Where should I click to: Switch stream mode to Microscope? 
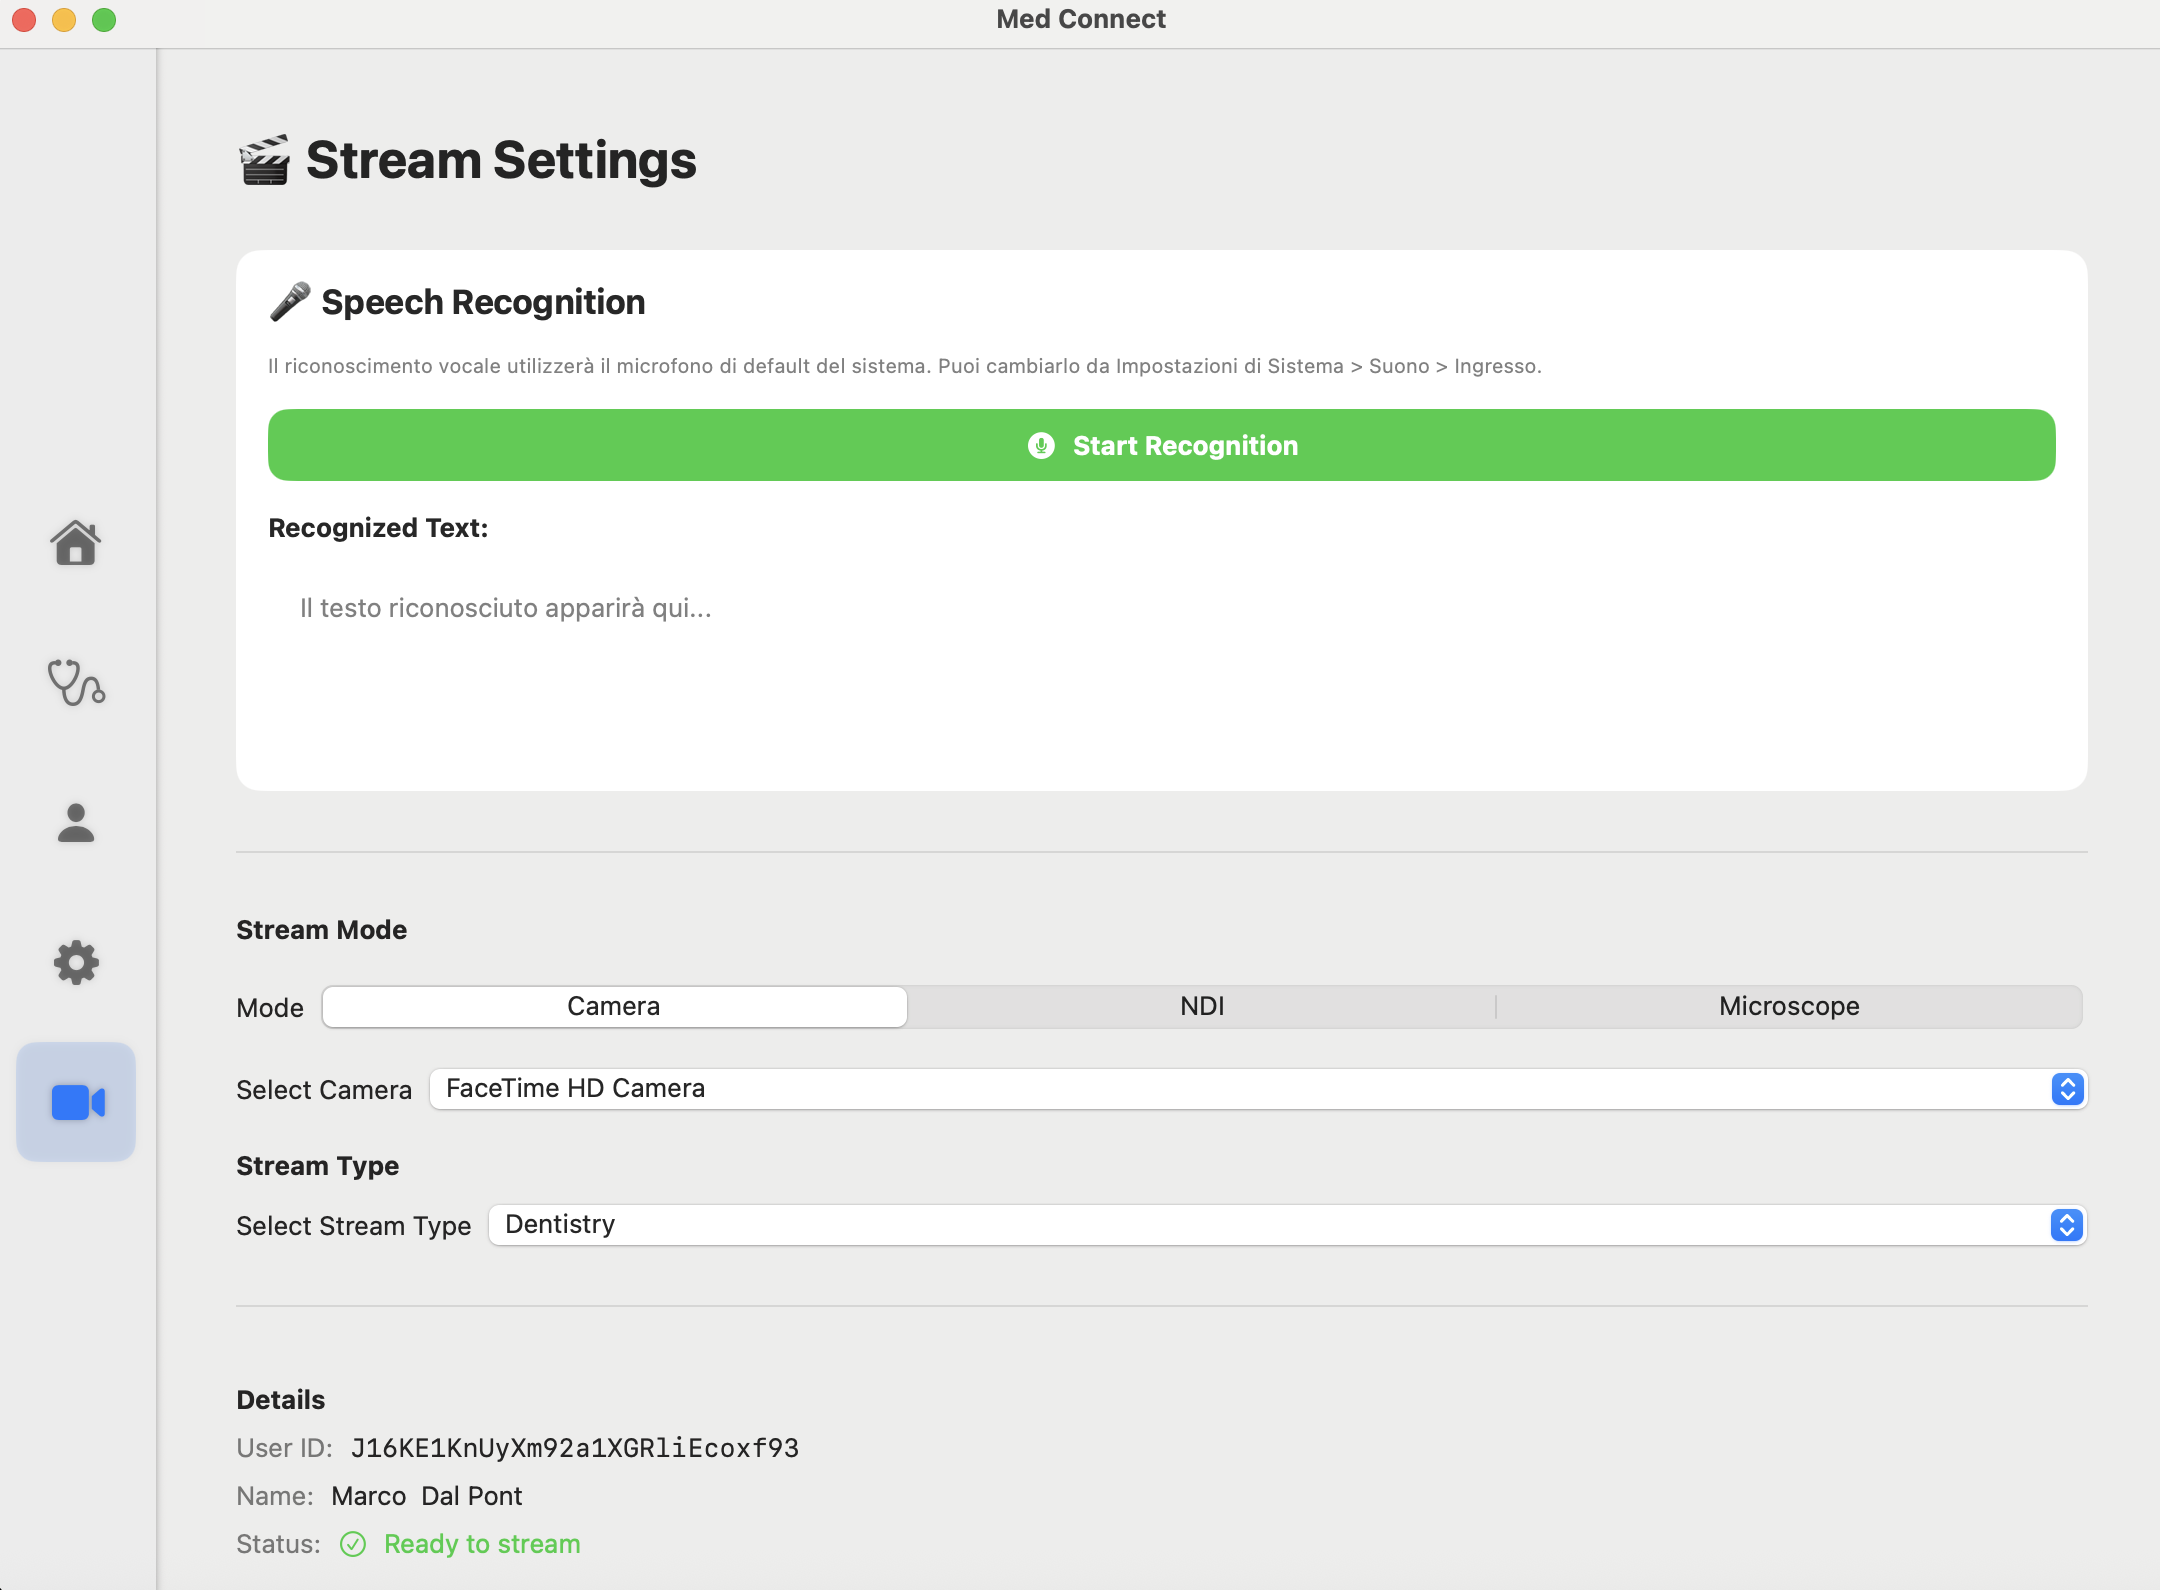click(x=1789, y=1006)
